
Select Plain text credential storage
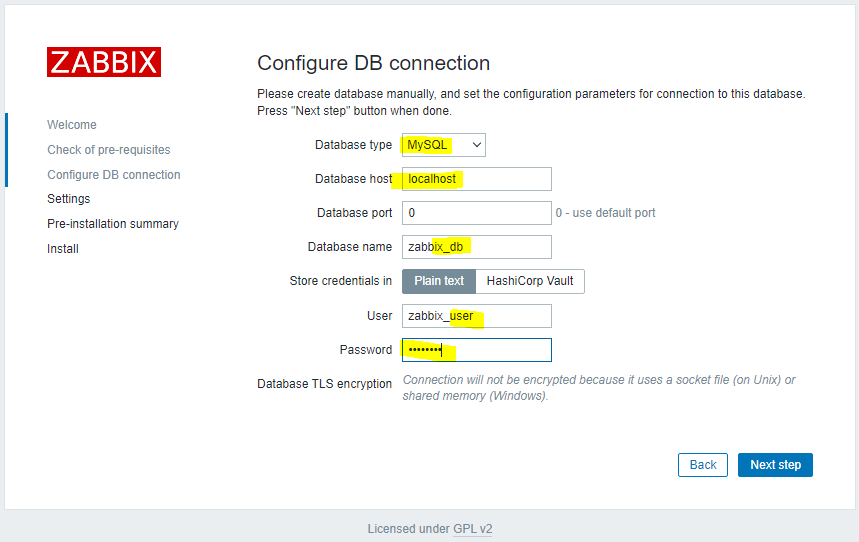tap(439, 281)
